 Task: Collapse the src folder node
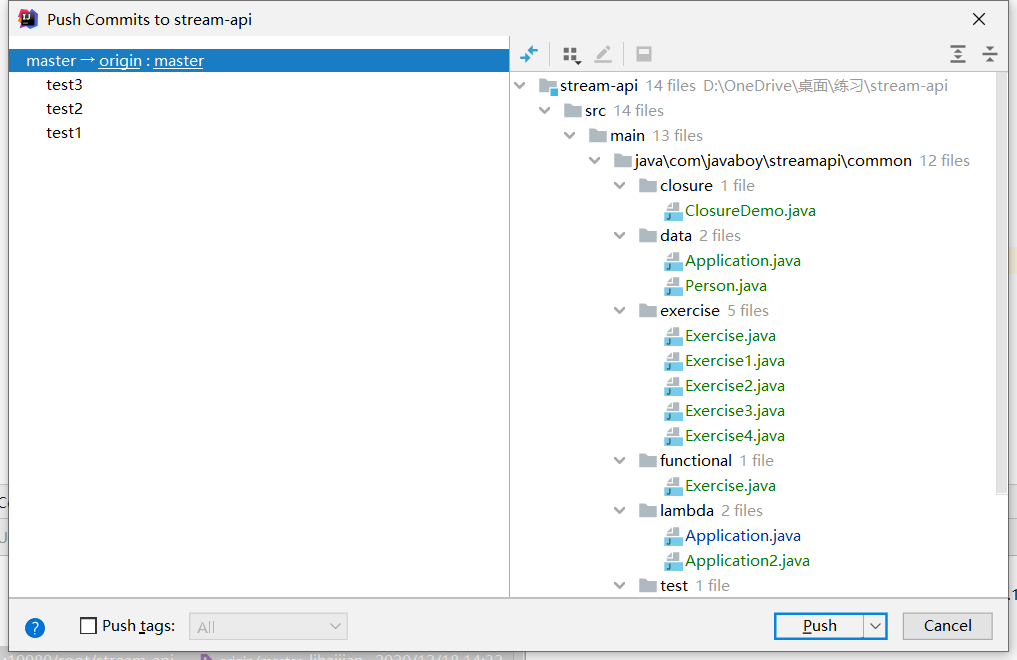[x=545, y=111]
